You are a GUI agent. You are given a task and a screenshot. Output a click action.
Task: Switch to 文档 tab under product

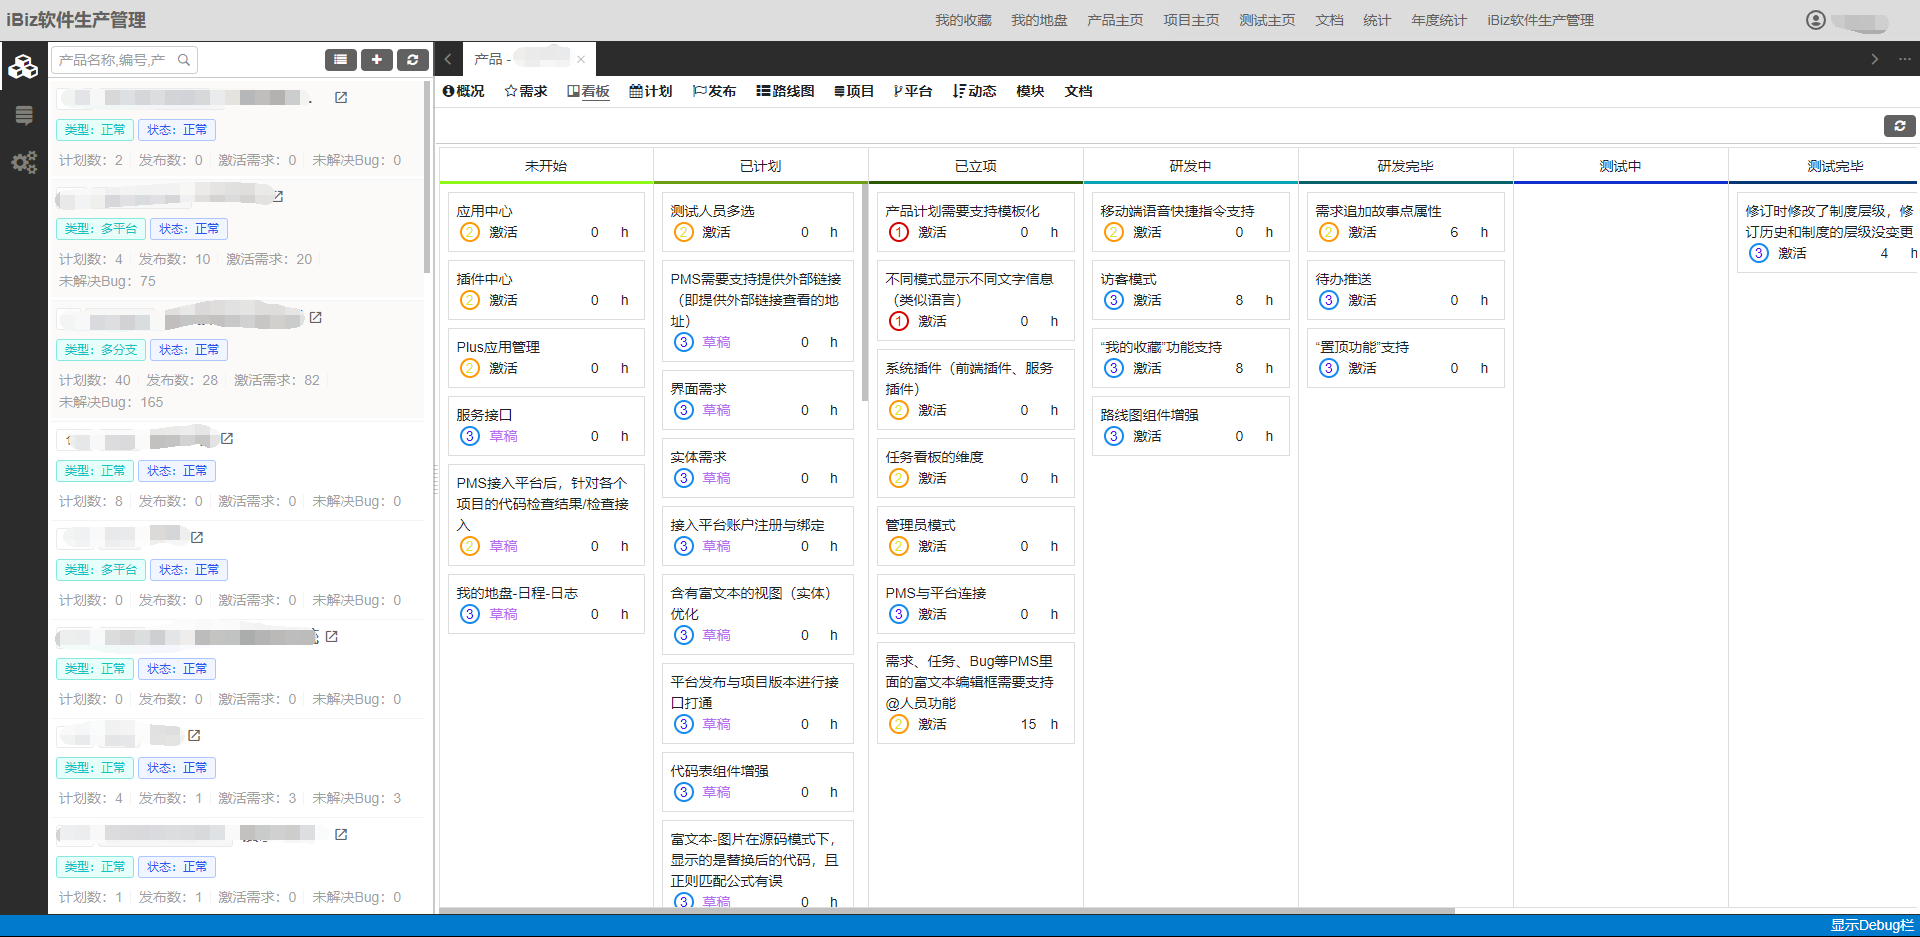pos(1078,91)
